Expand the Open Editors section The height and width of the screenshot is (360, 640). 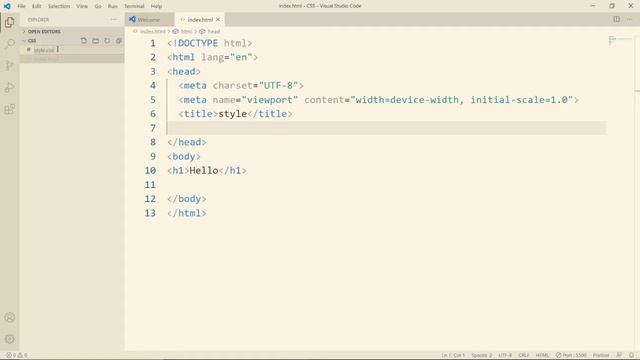[x=44, y=31]
